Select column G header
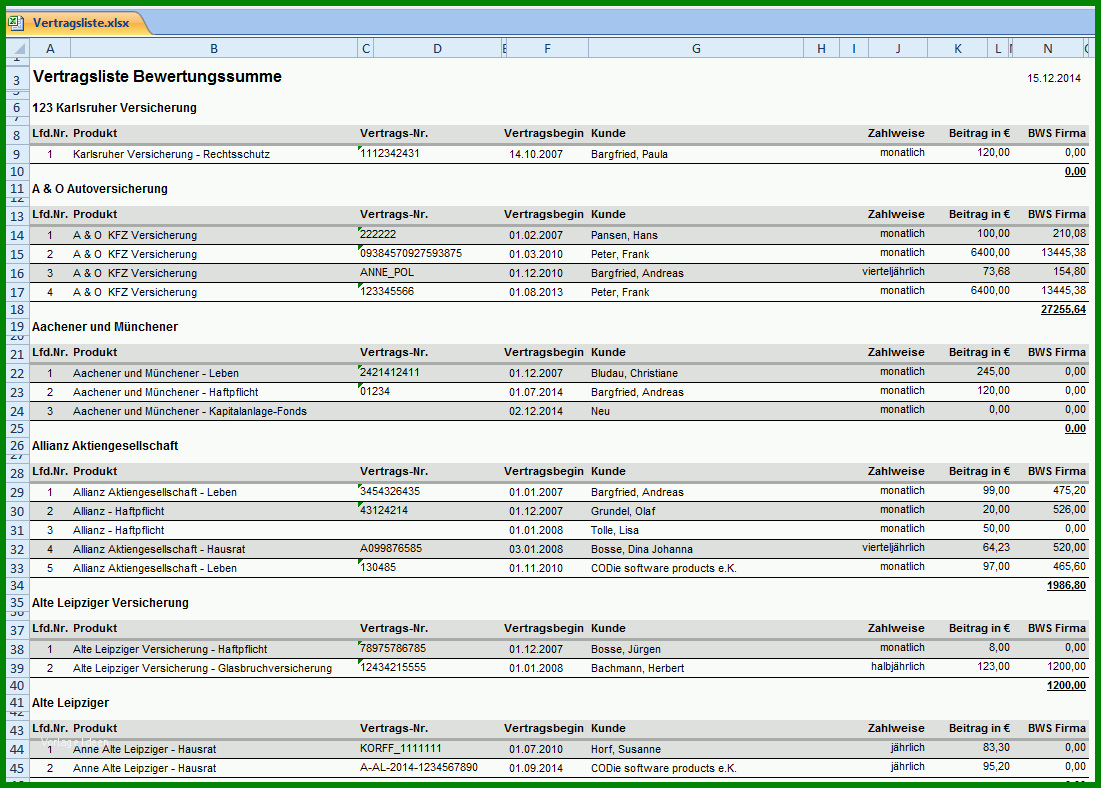Screen dimensions: 1101x788 click(x=696, y=48)
